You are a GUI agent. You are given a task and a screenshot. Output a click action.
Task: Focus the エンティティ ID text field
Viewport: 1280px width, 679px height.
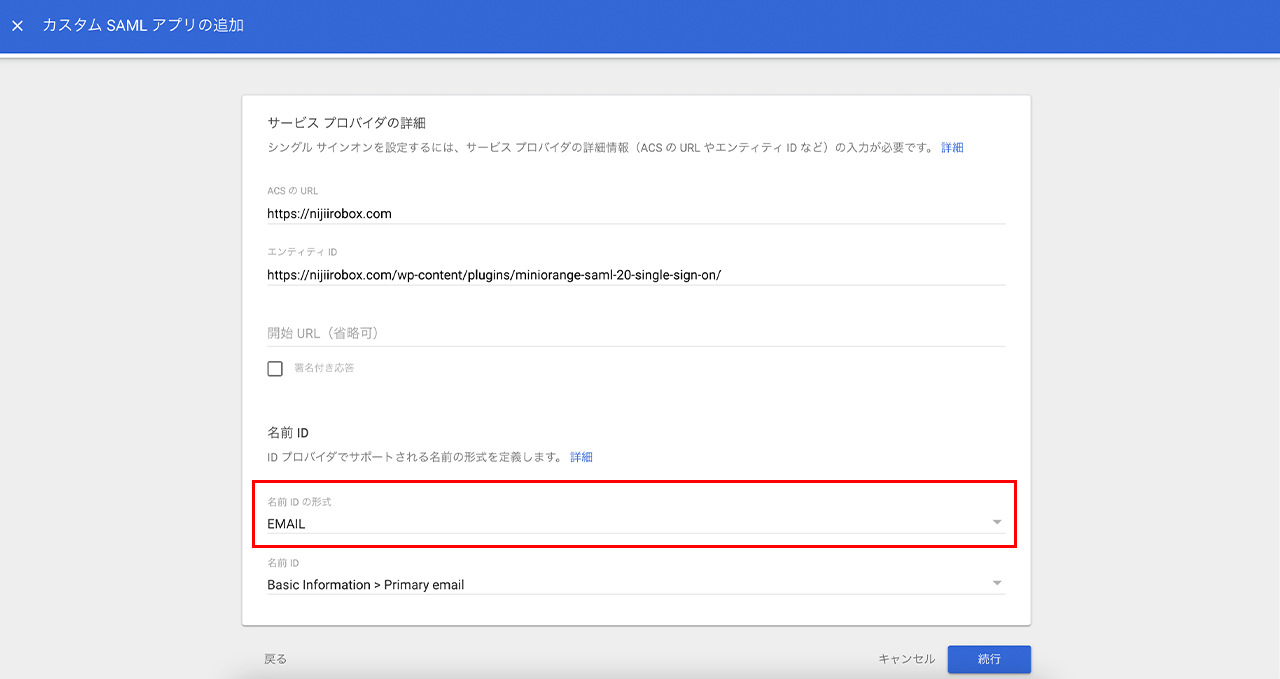point(635,274)
